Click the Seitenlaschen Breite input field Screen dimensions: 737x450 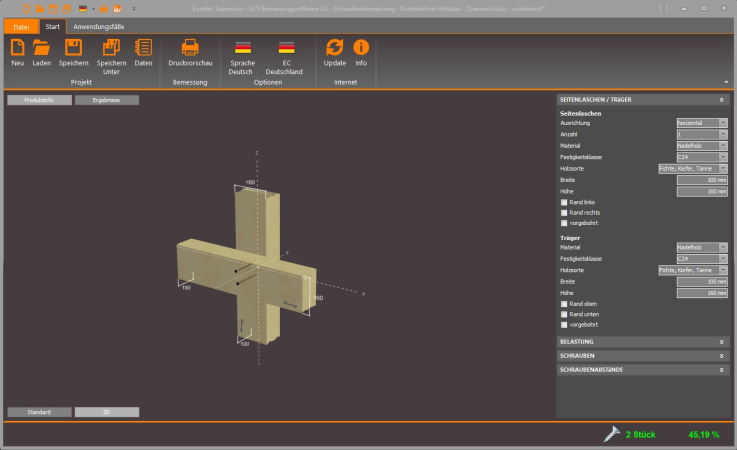coord(702,180)
